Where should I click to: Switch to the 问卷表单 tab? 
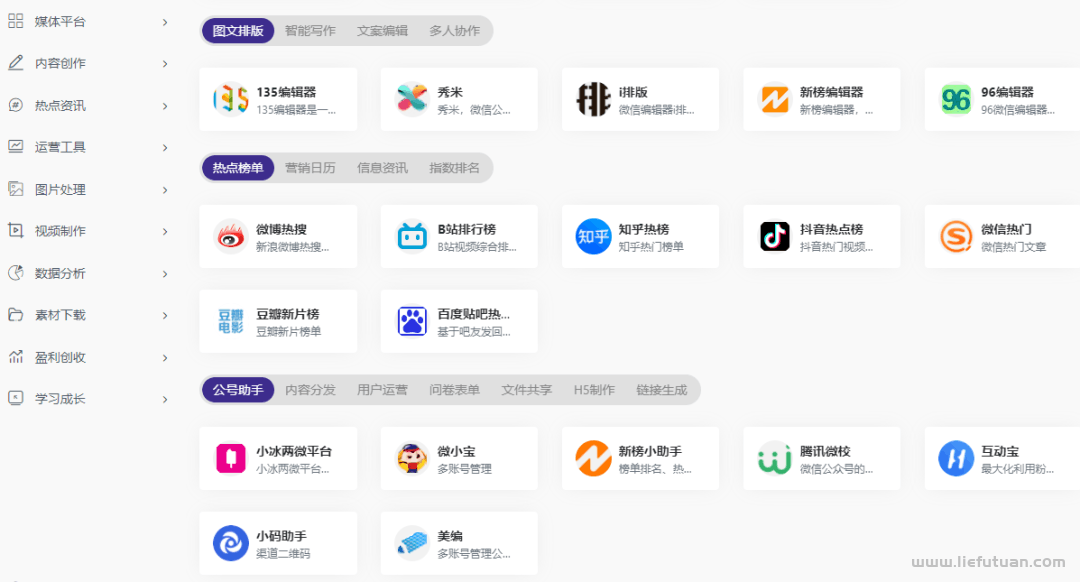point(455,389)
